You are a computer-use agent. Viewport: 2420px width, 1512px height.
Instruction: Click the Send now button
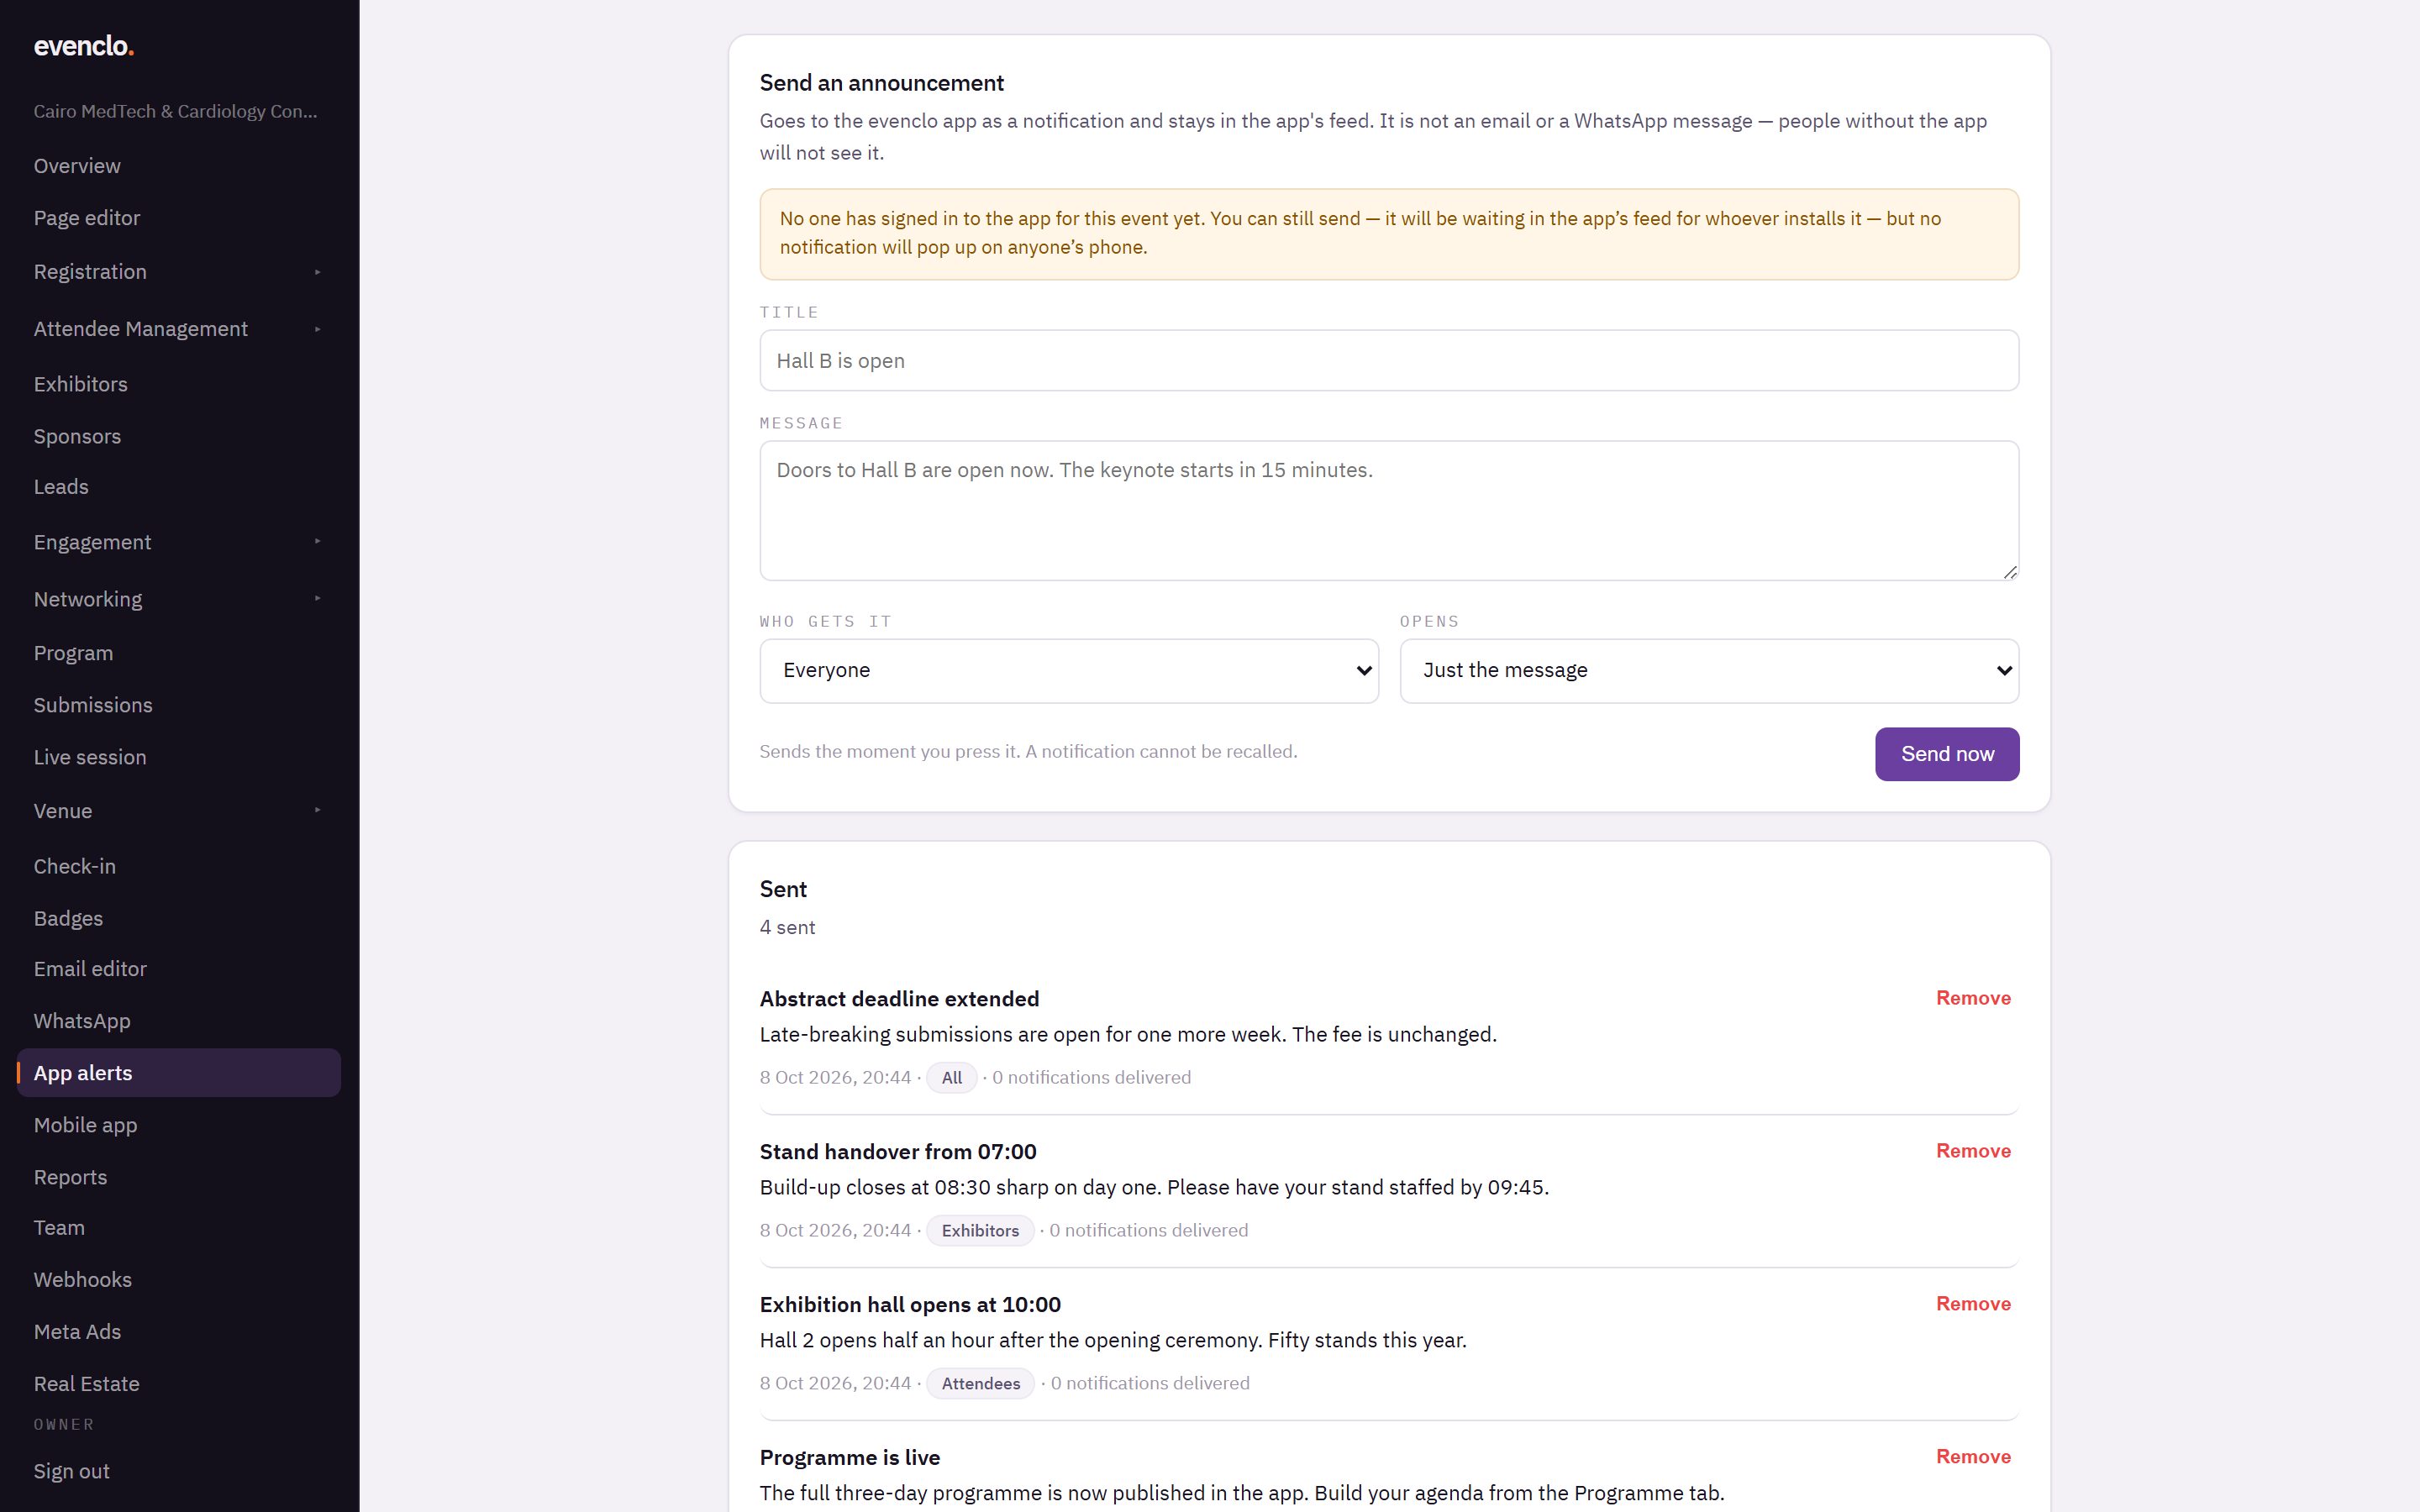coord(1946,754)
